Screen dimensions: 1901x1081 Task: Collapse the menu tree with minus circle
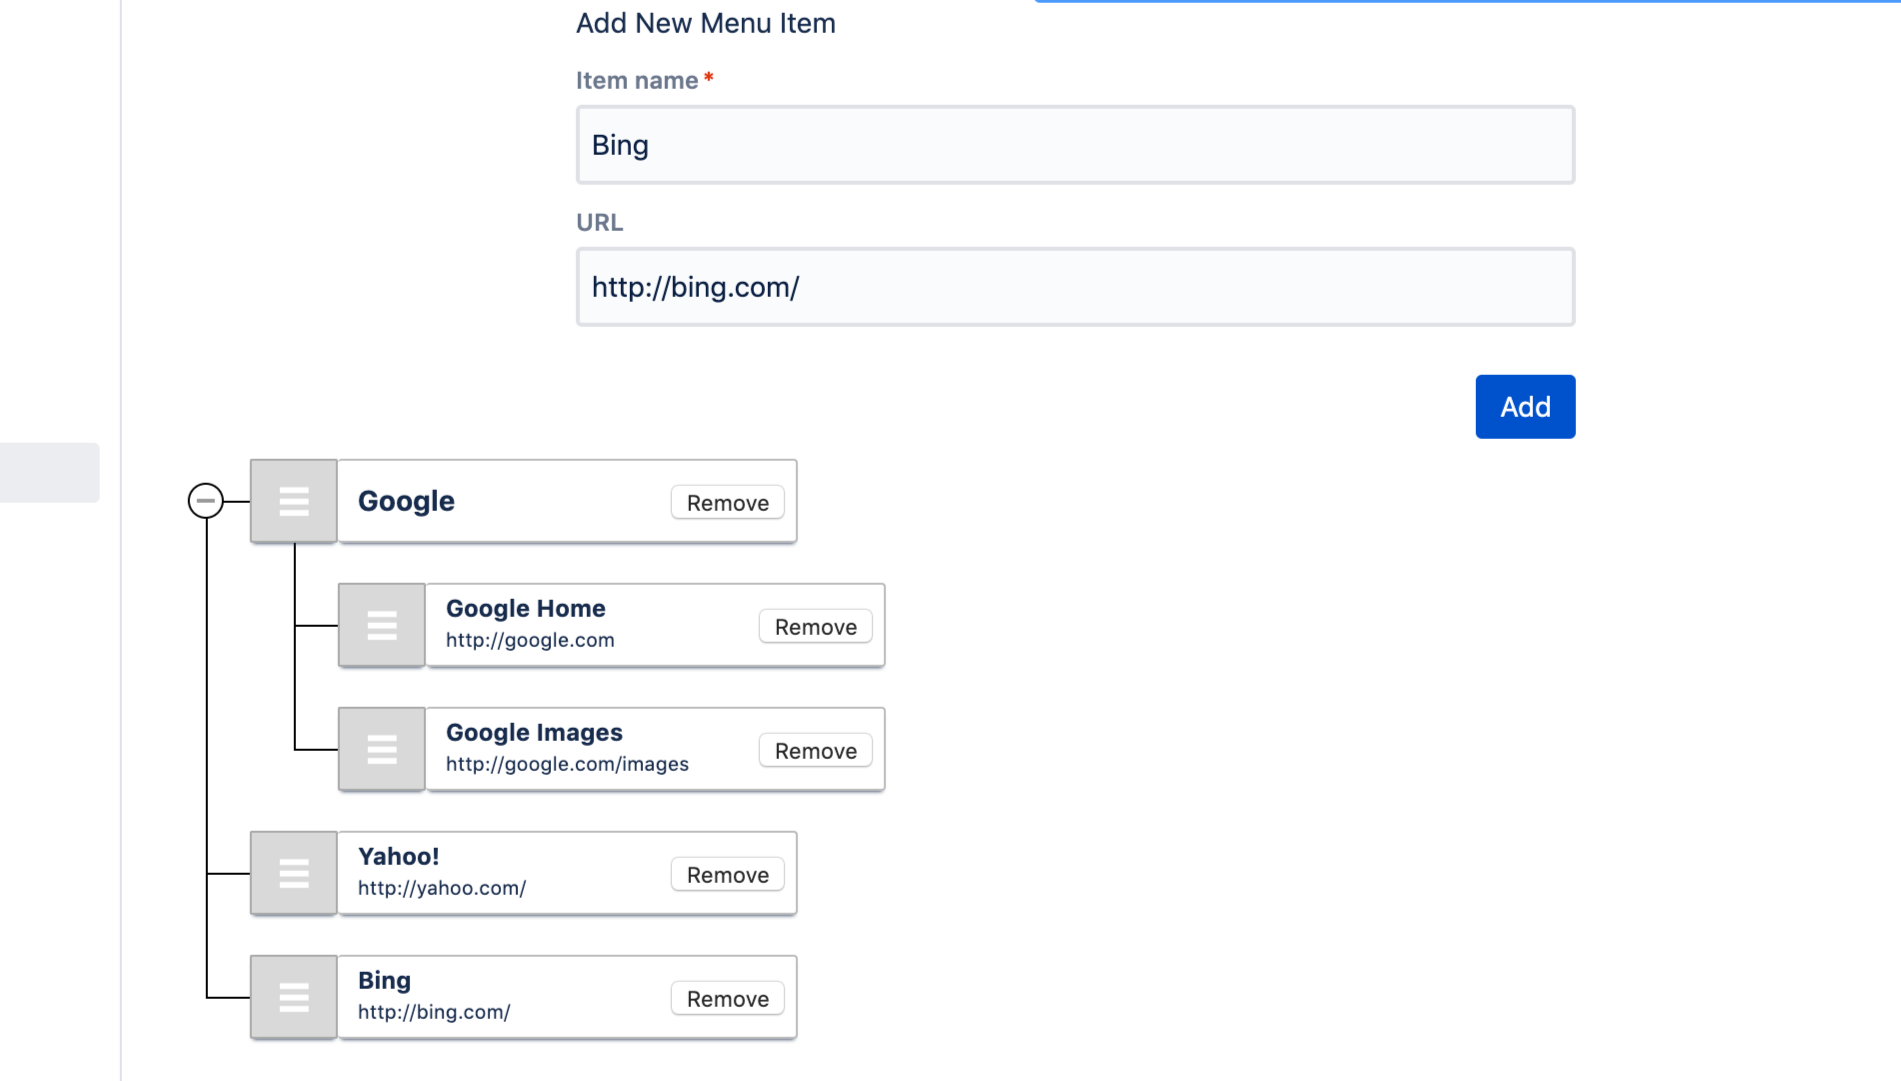point(206,500)
